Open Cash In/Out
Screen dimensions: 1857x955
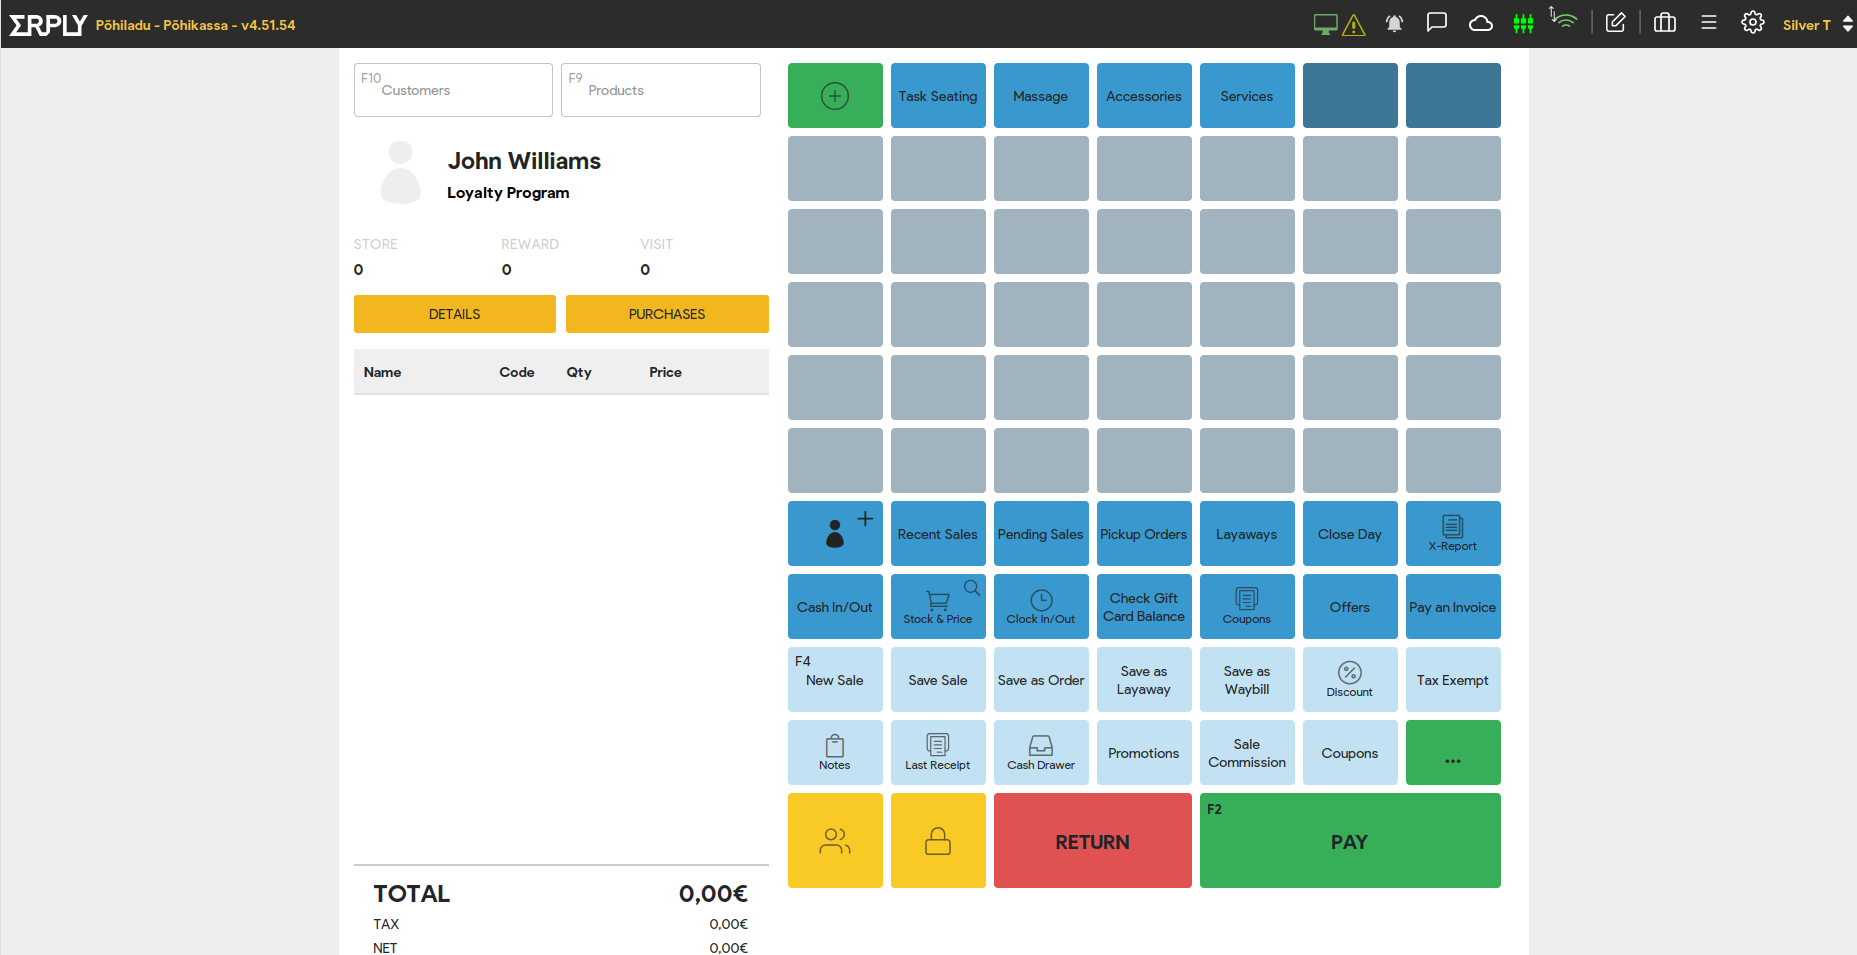click(x=835, y=607)
